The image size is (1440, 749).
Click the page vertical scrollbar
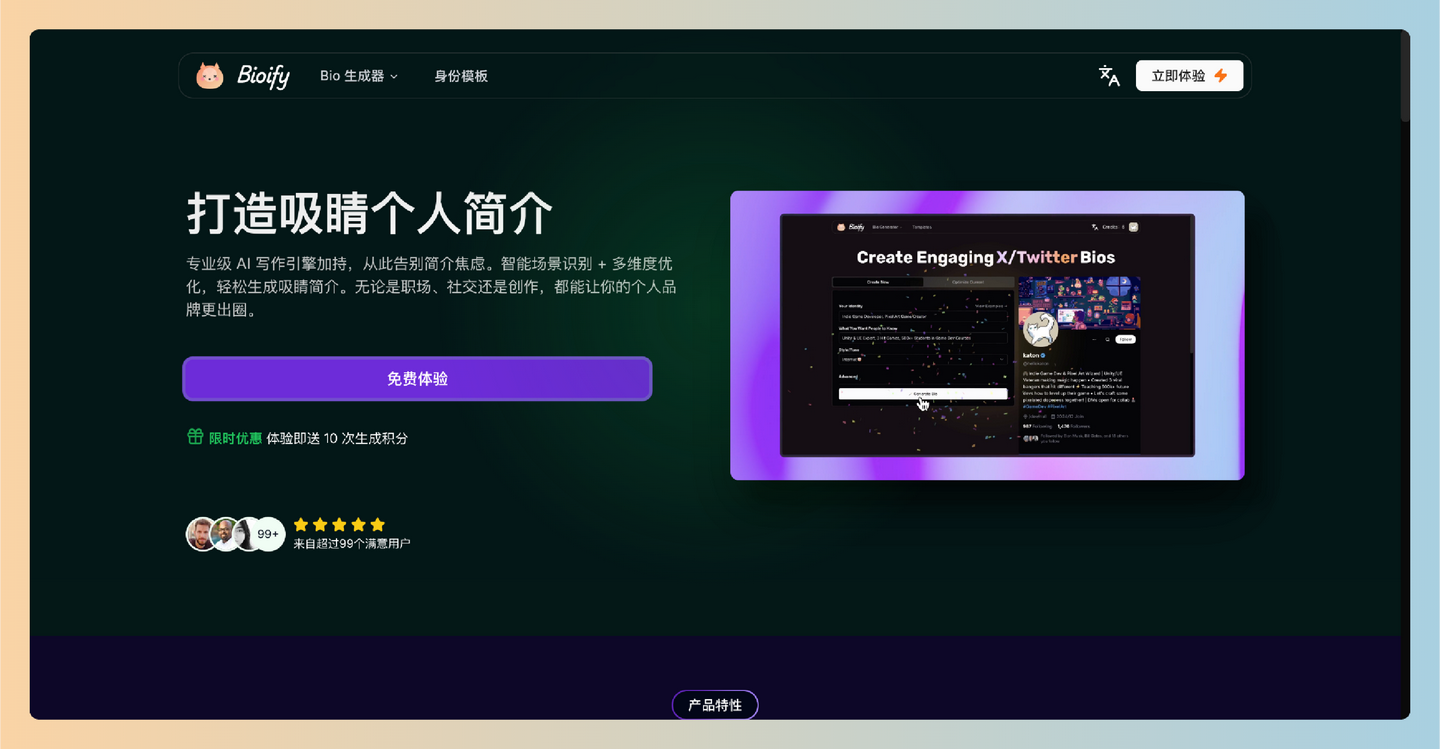[1405, 78]
